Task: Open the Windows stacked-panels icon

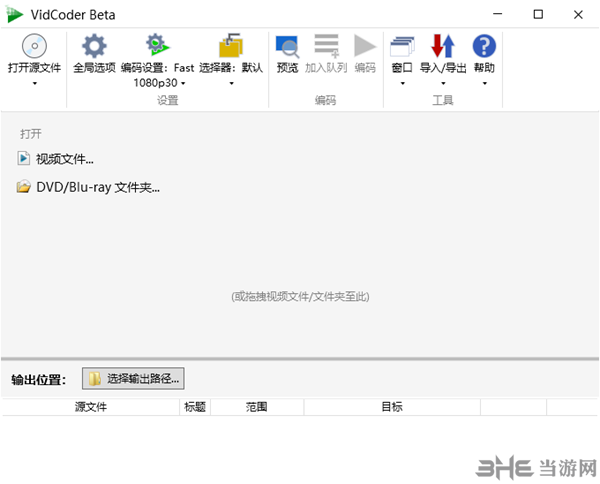Action: point(402,47)
